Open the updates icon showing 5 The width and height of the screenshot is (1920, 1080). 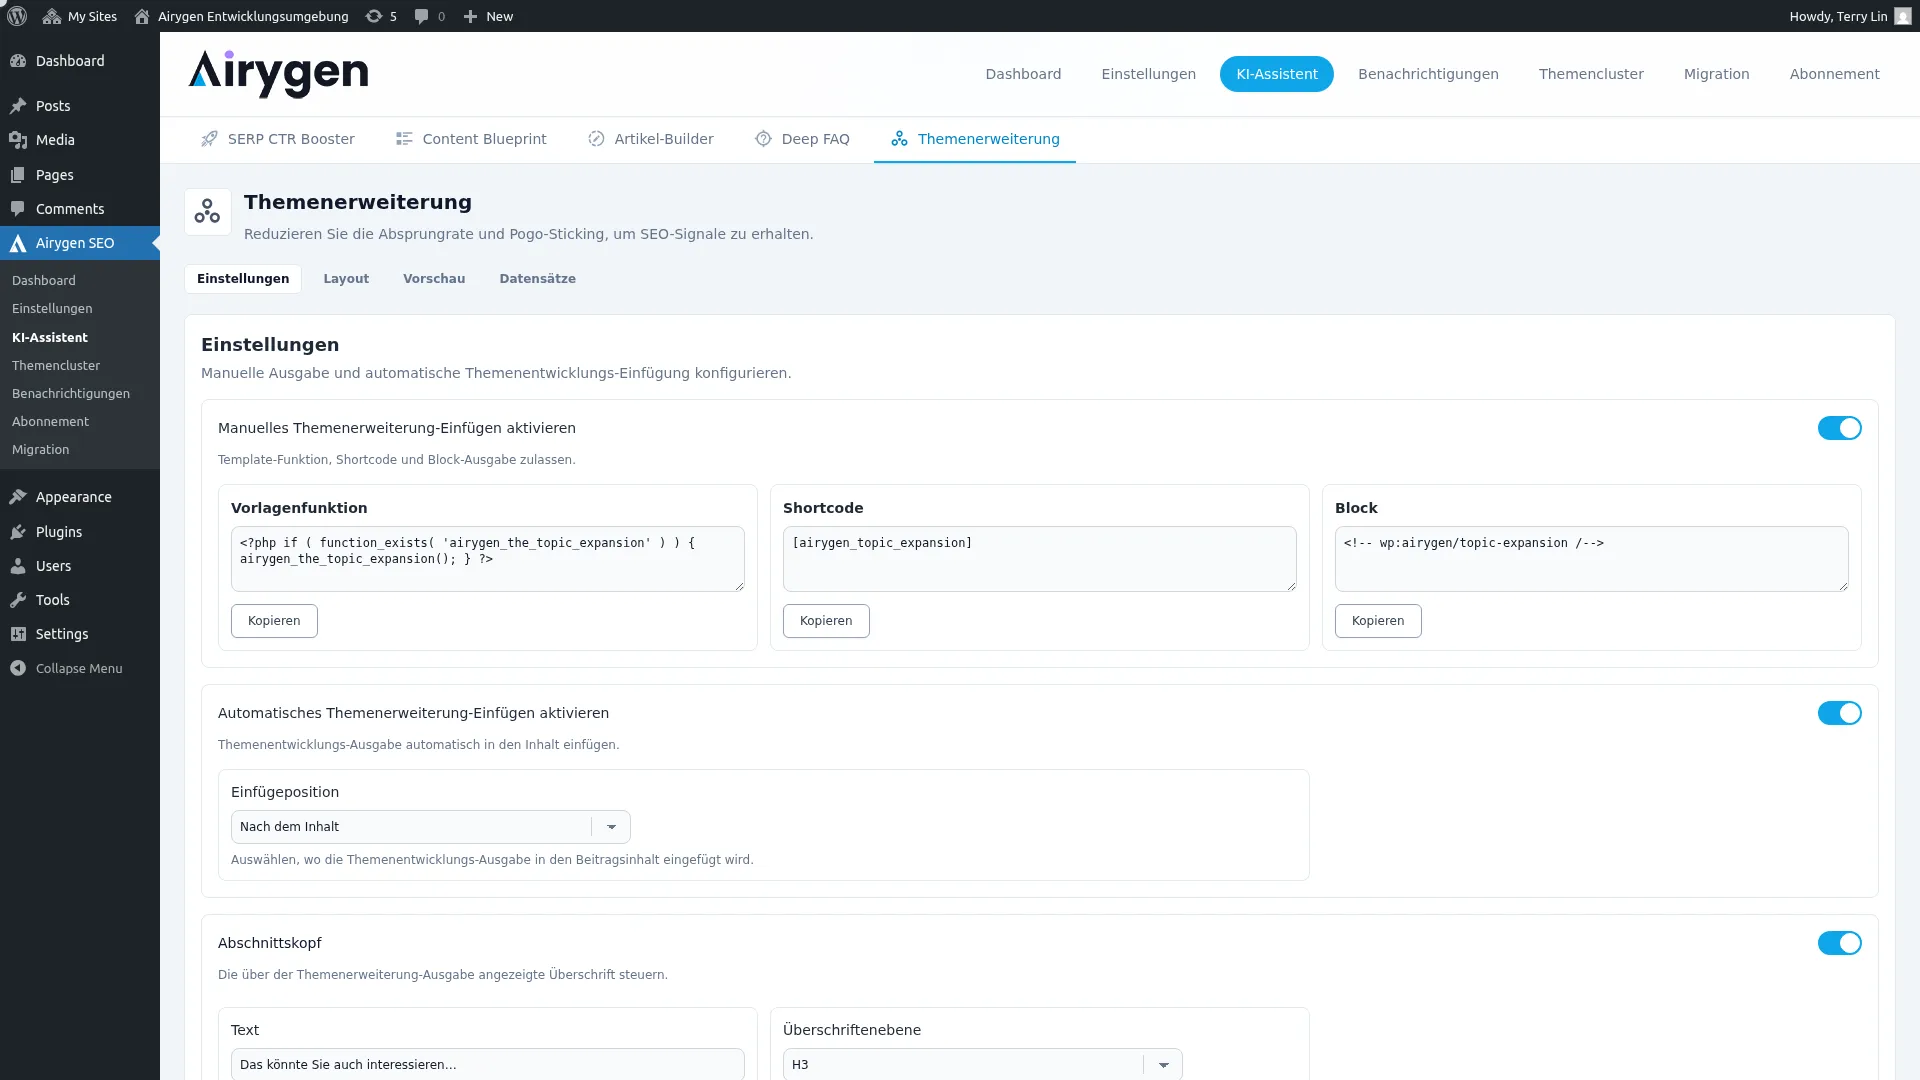(374, 16)
